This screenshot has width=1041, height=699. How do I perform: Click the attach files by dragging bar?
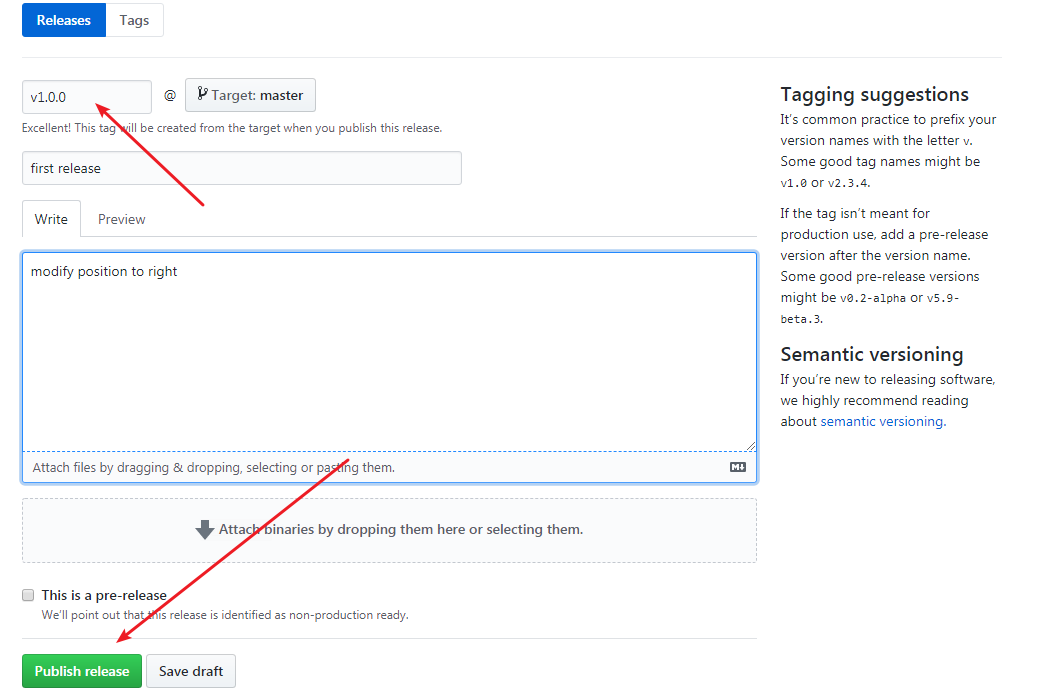click(x=389, y=467)
